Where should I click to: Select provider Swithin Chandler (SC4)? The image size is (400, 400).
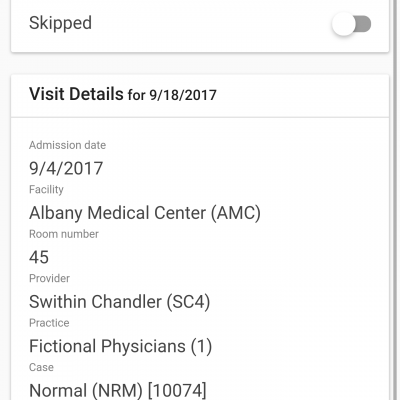(x=119, y=302)
